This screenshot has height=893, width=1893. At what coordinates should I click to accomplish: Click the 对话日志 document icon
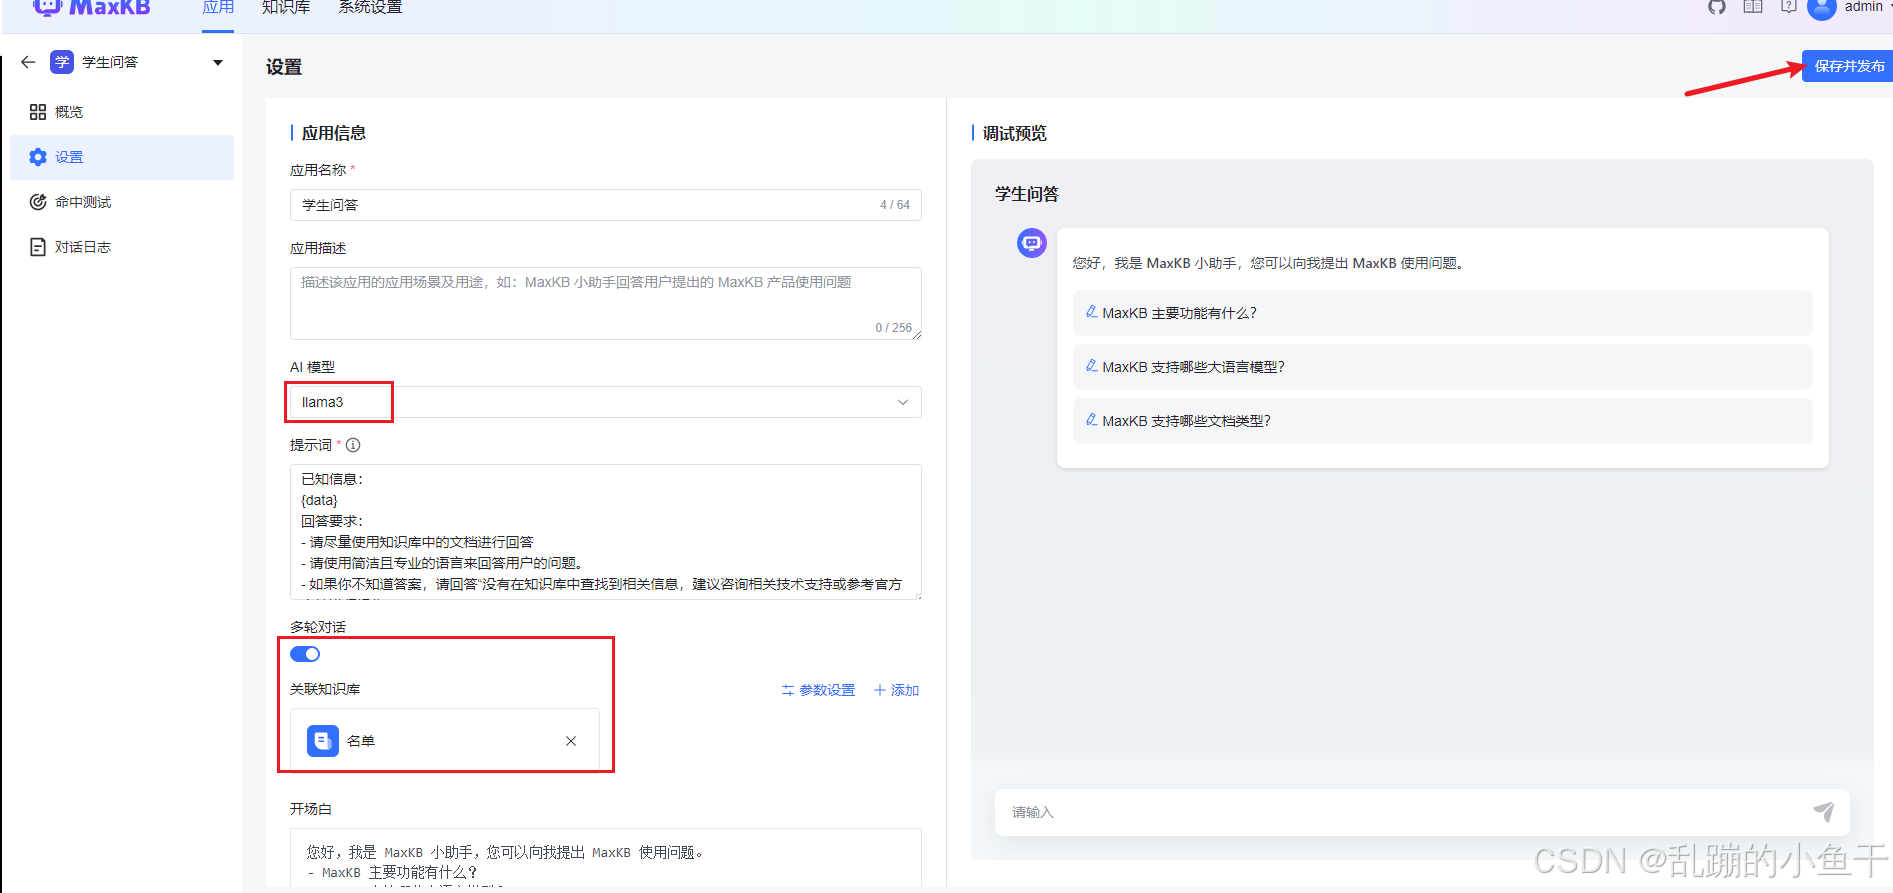[38, 247]
